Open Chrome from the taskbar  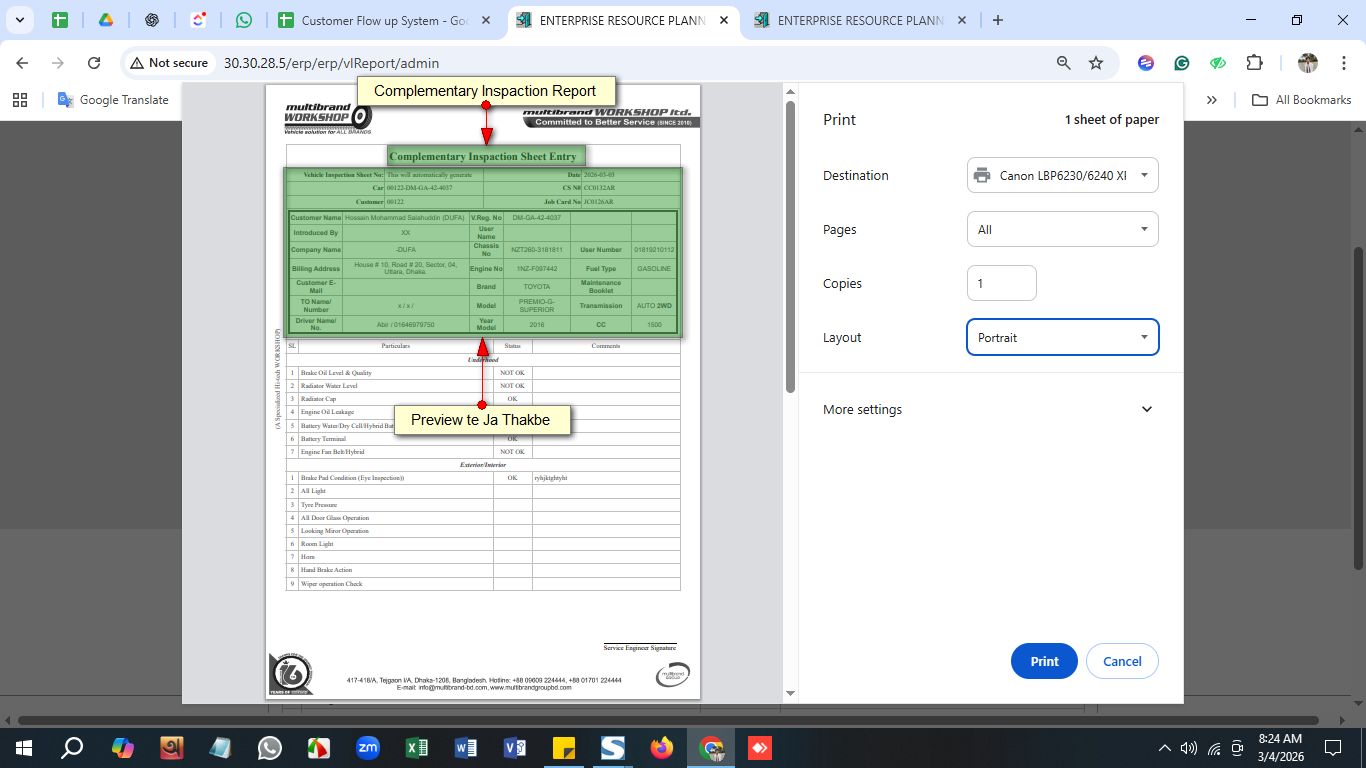click(711, 748)
